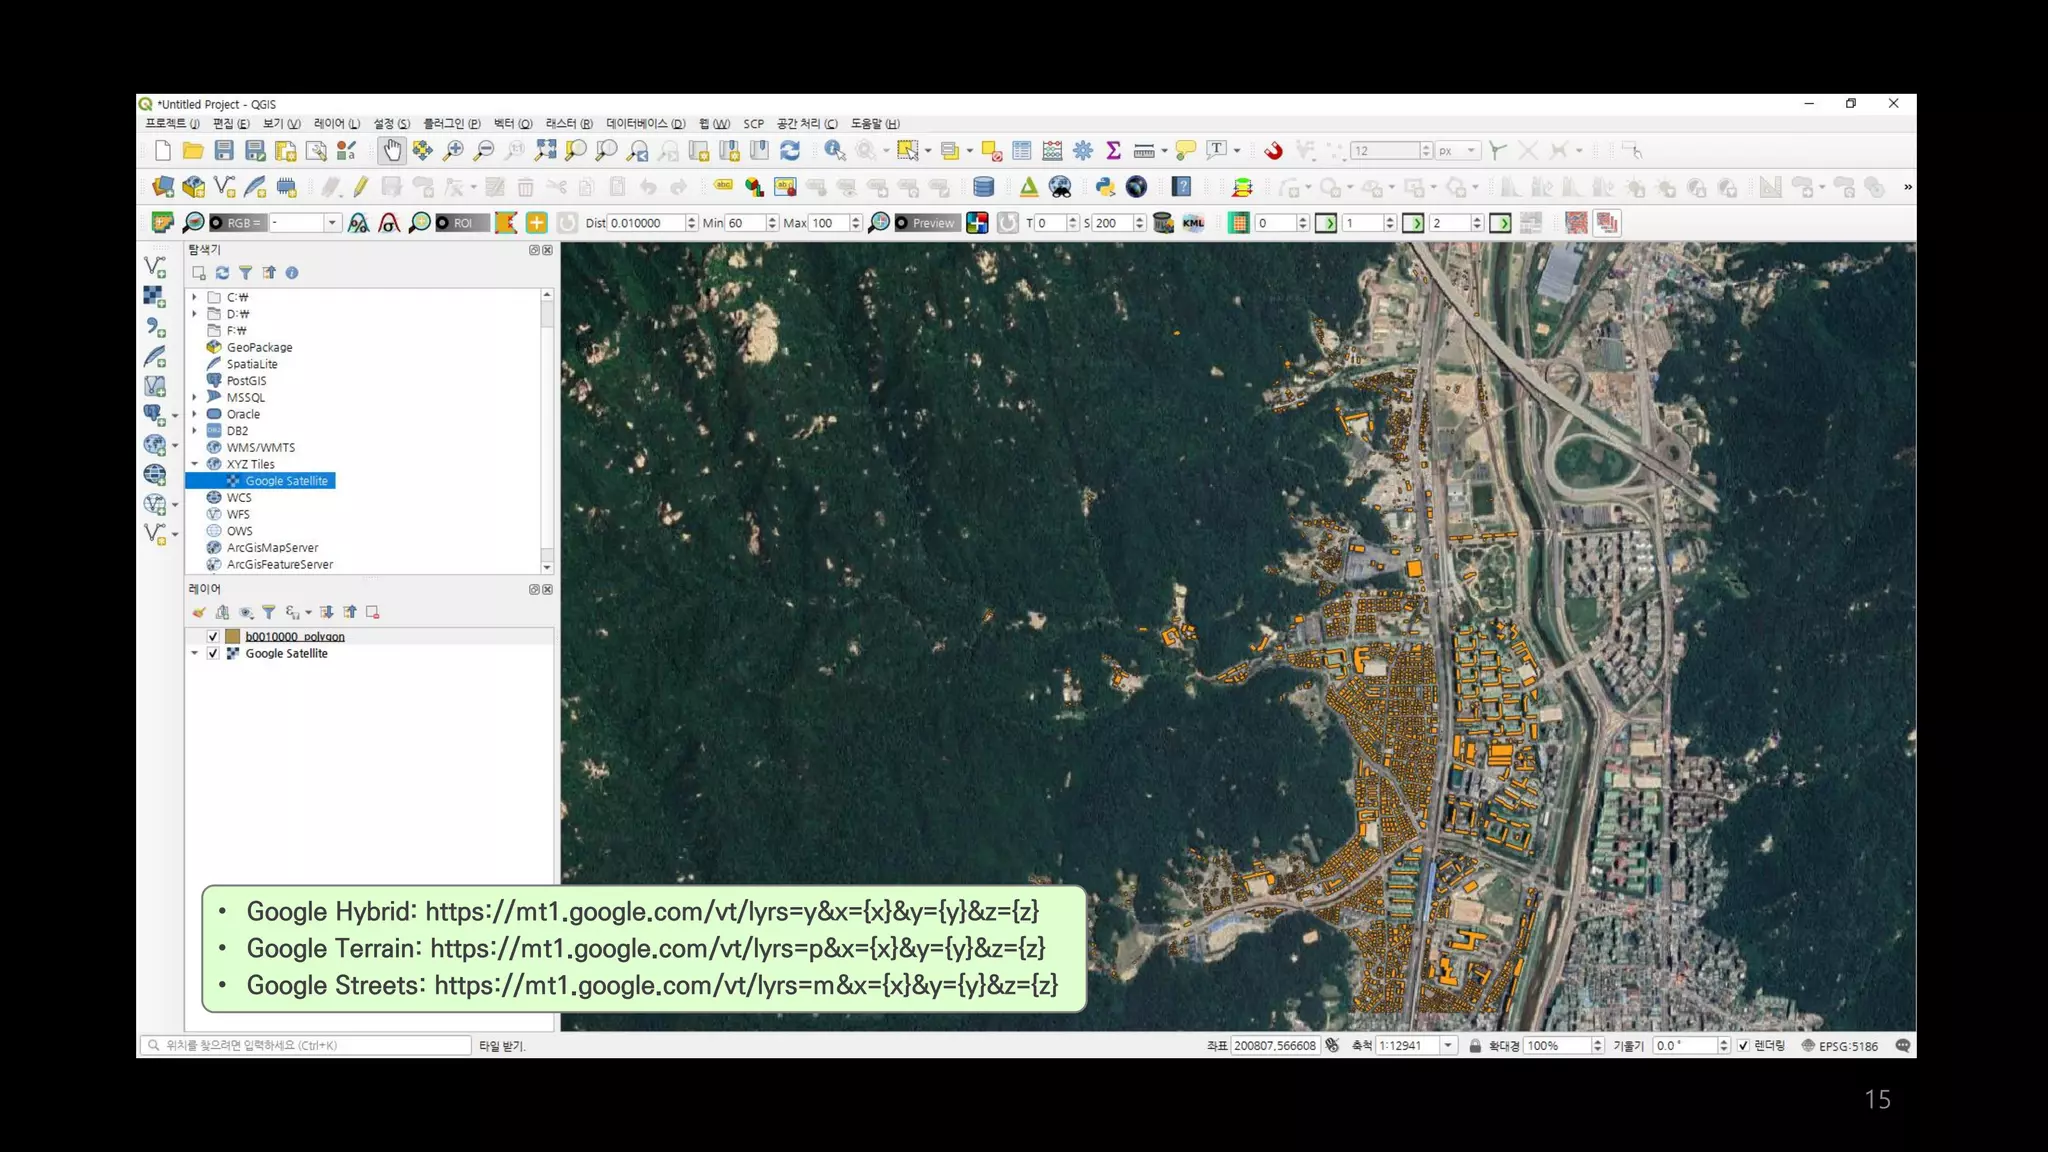Click the EPSG:5186 projection button
This screenshot has width=2048, height=1152.
tap(1840, 1046)
